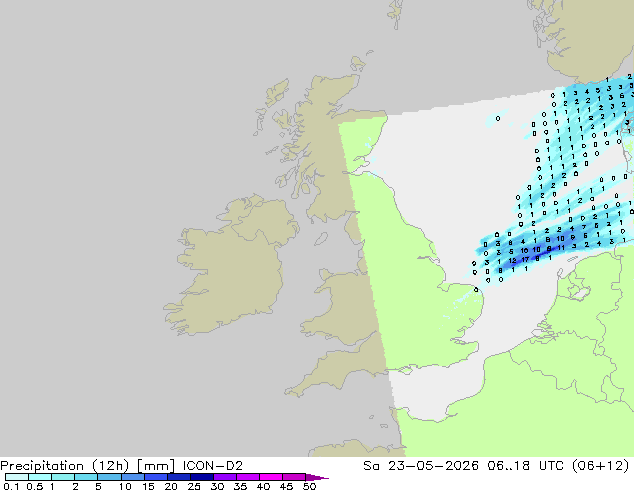
Task: Click the legend swatch between 30 and 35
Action: click(x=225, y=477)
